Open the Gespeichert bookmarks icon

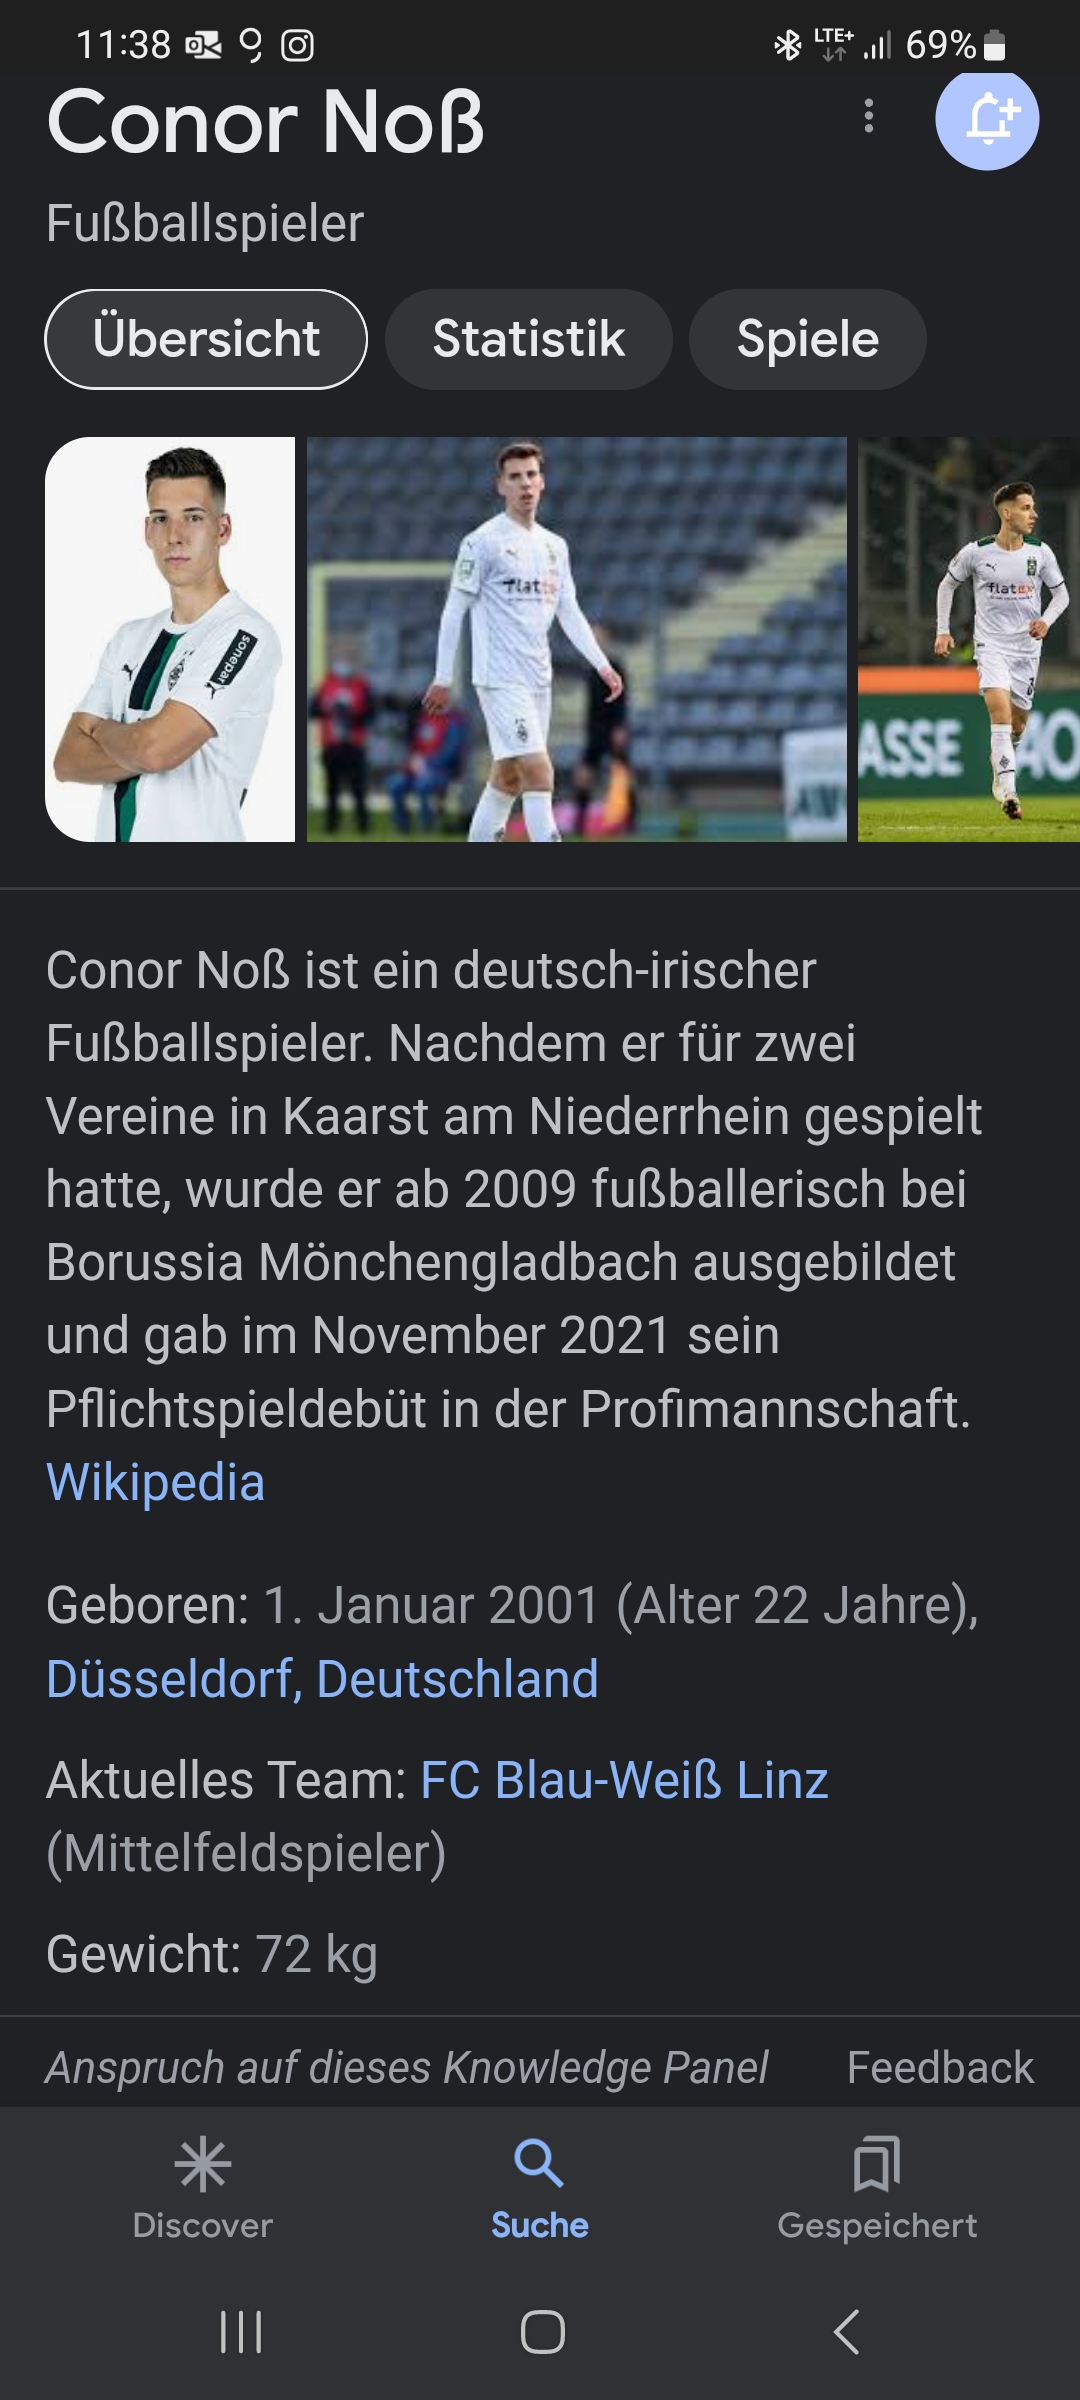point(877,2164)
